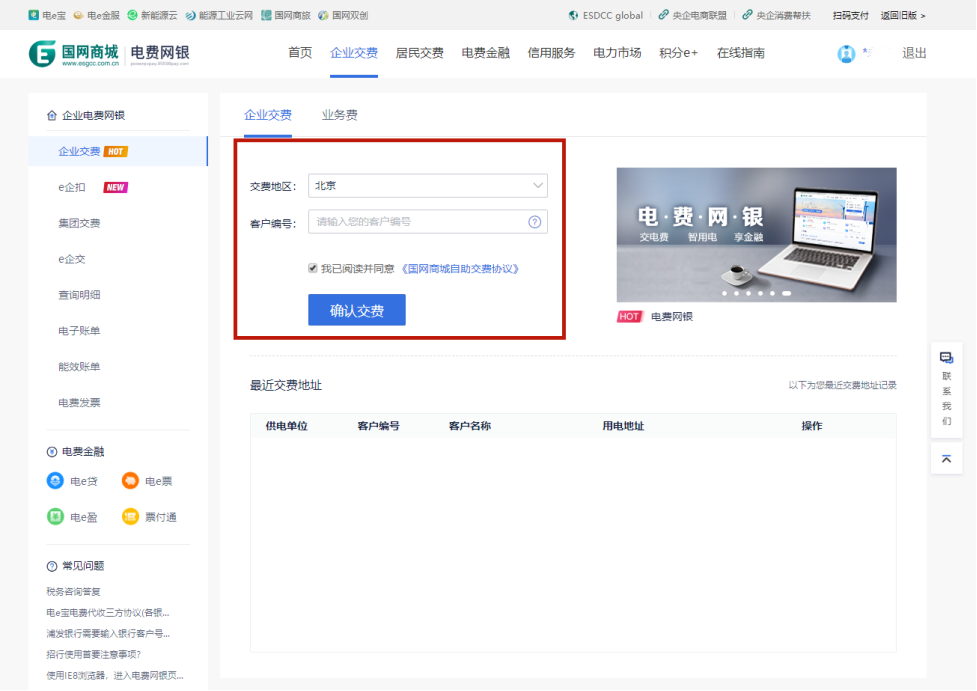Screen dimensions: 977x691
Task: Click the 客户编号 input field
Action: 428,222
